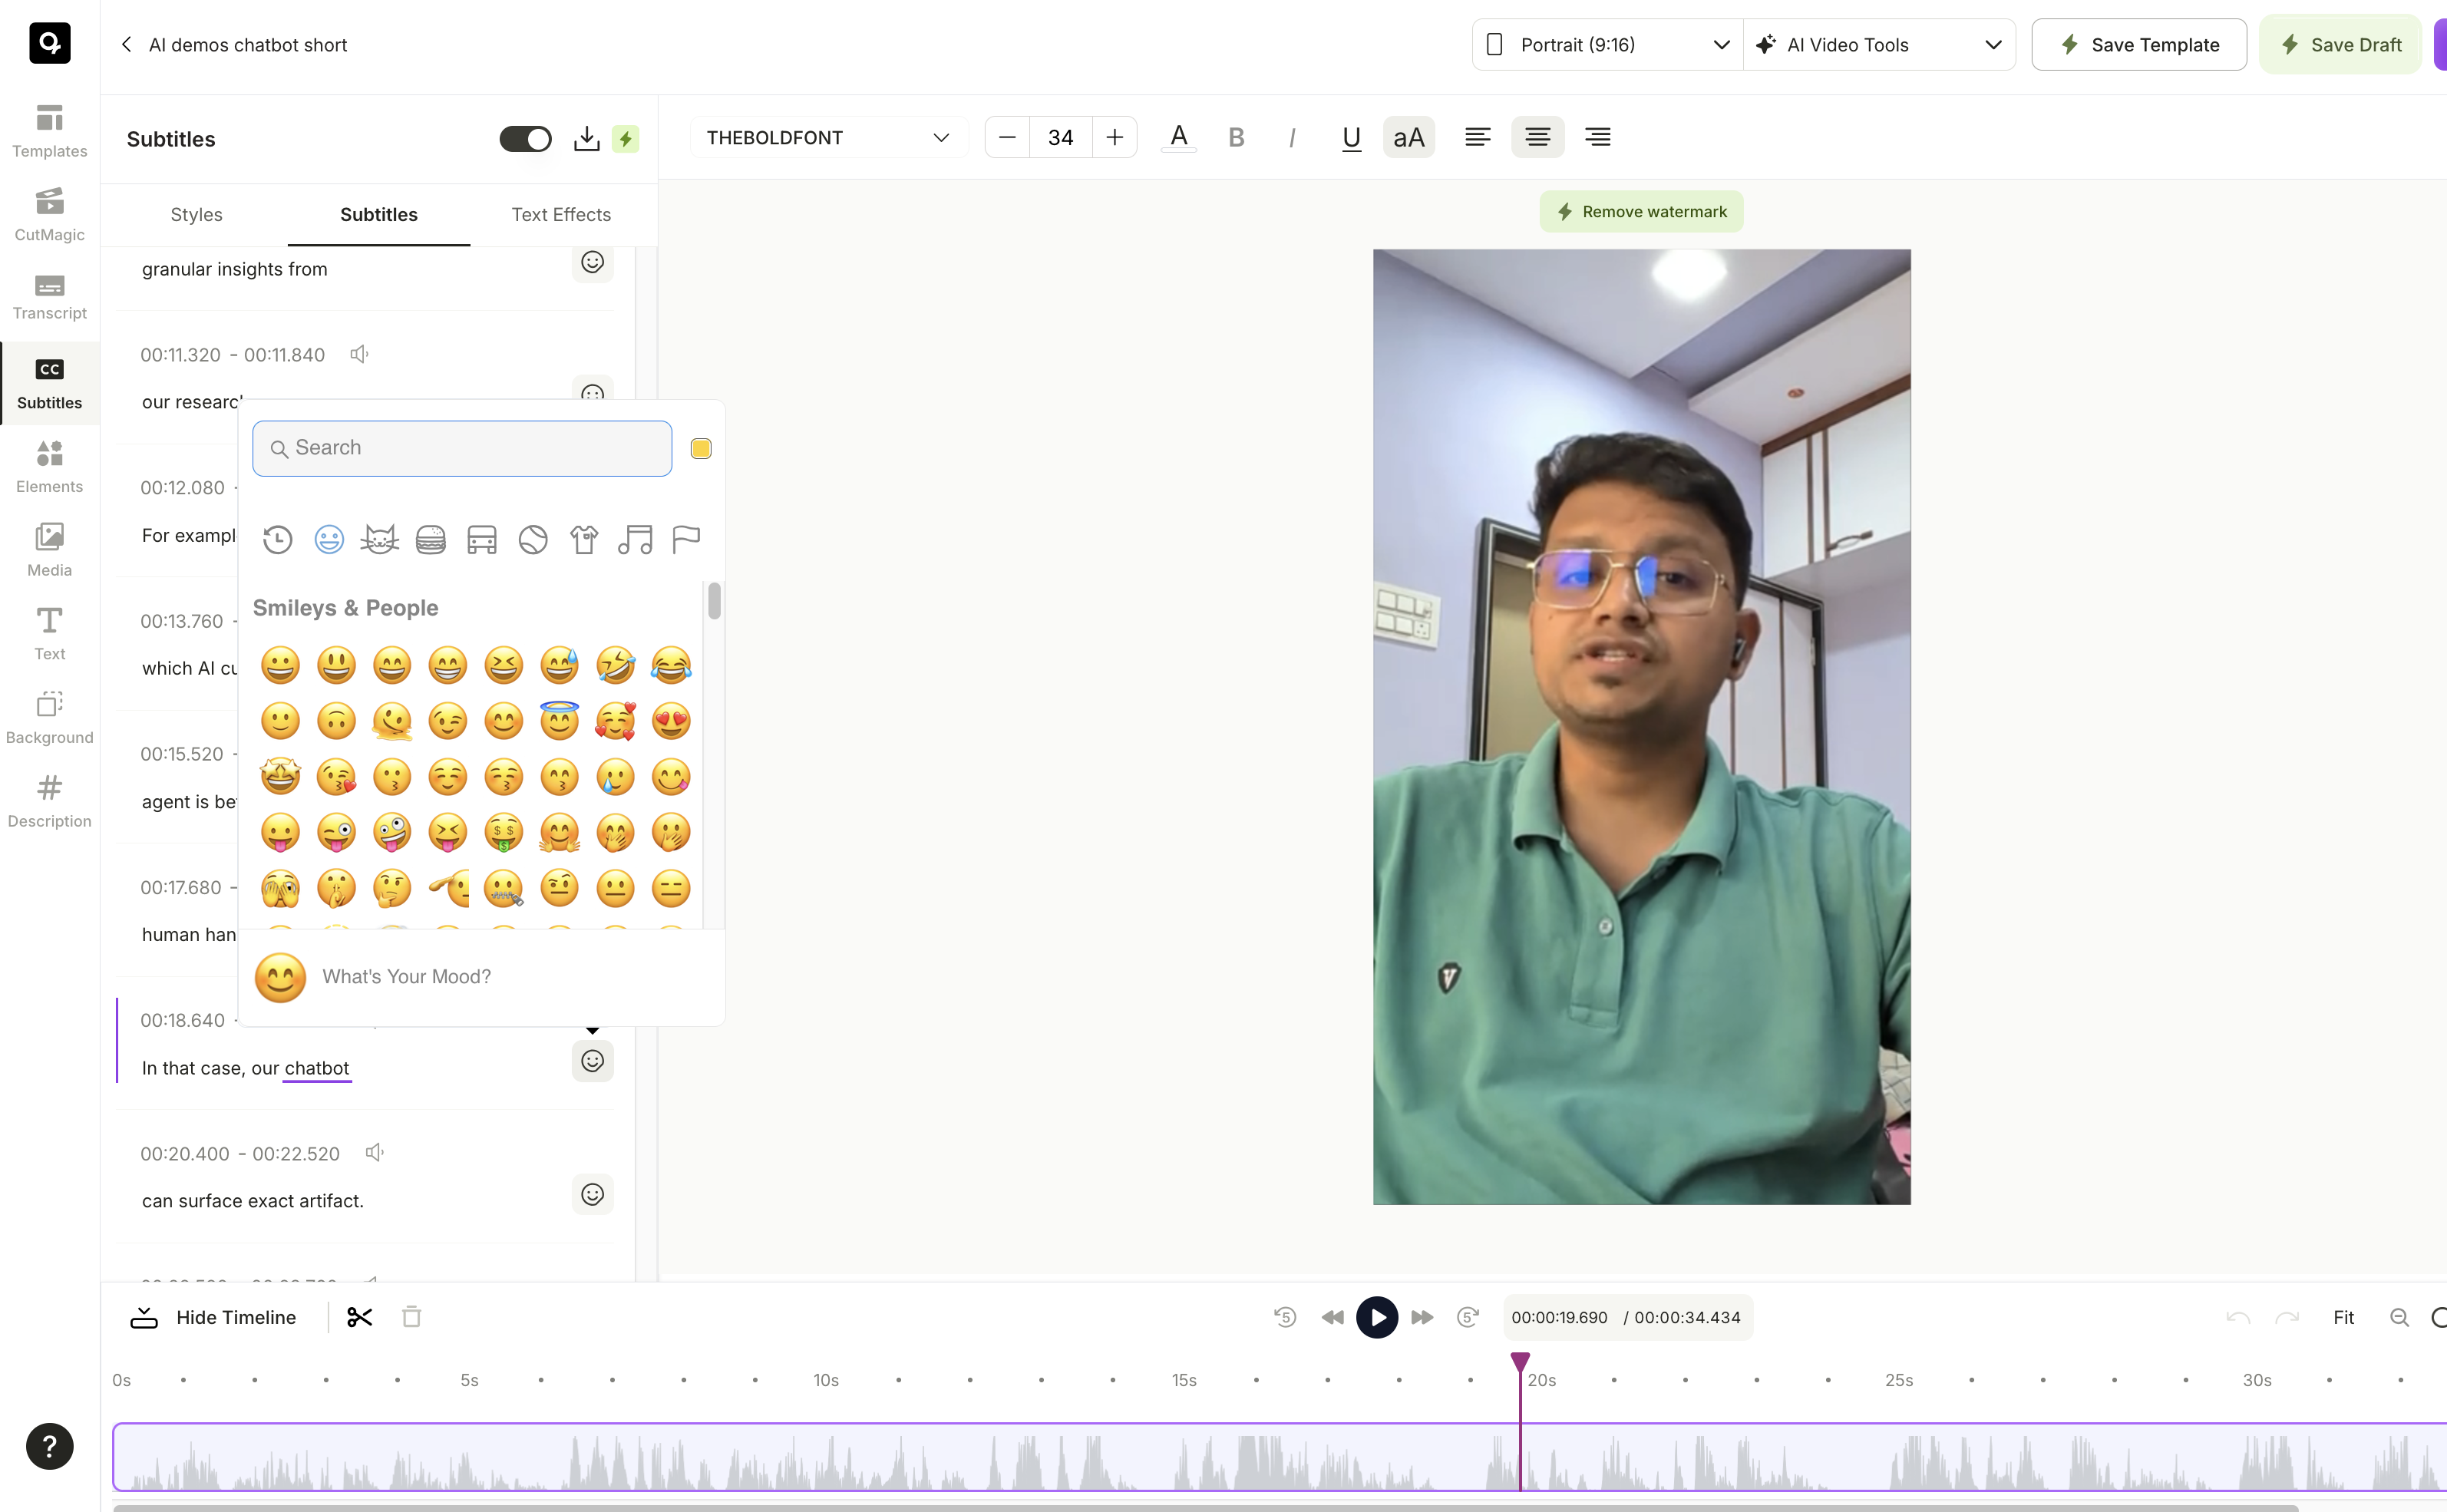The image size is (2447, 1512).
Task: Switch to the Styles tab
Action: coord(196,214)
